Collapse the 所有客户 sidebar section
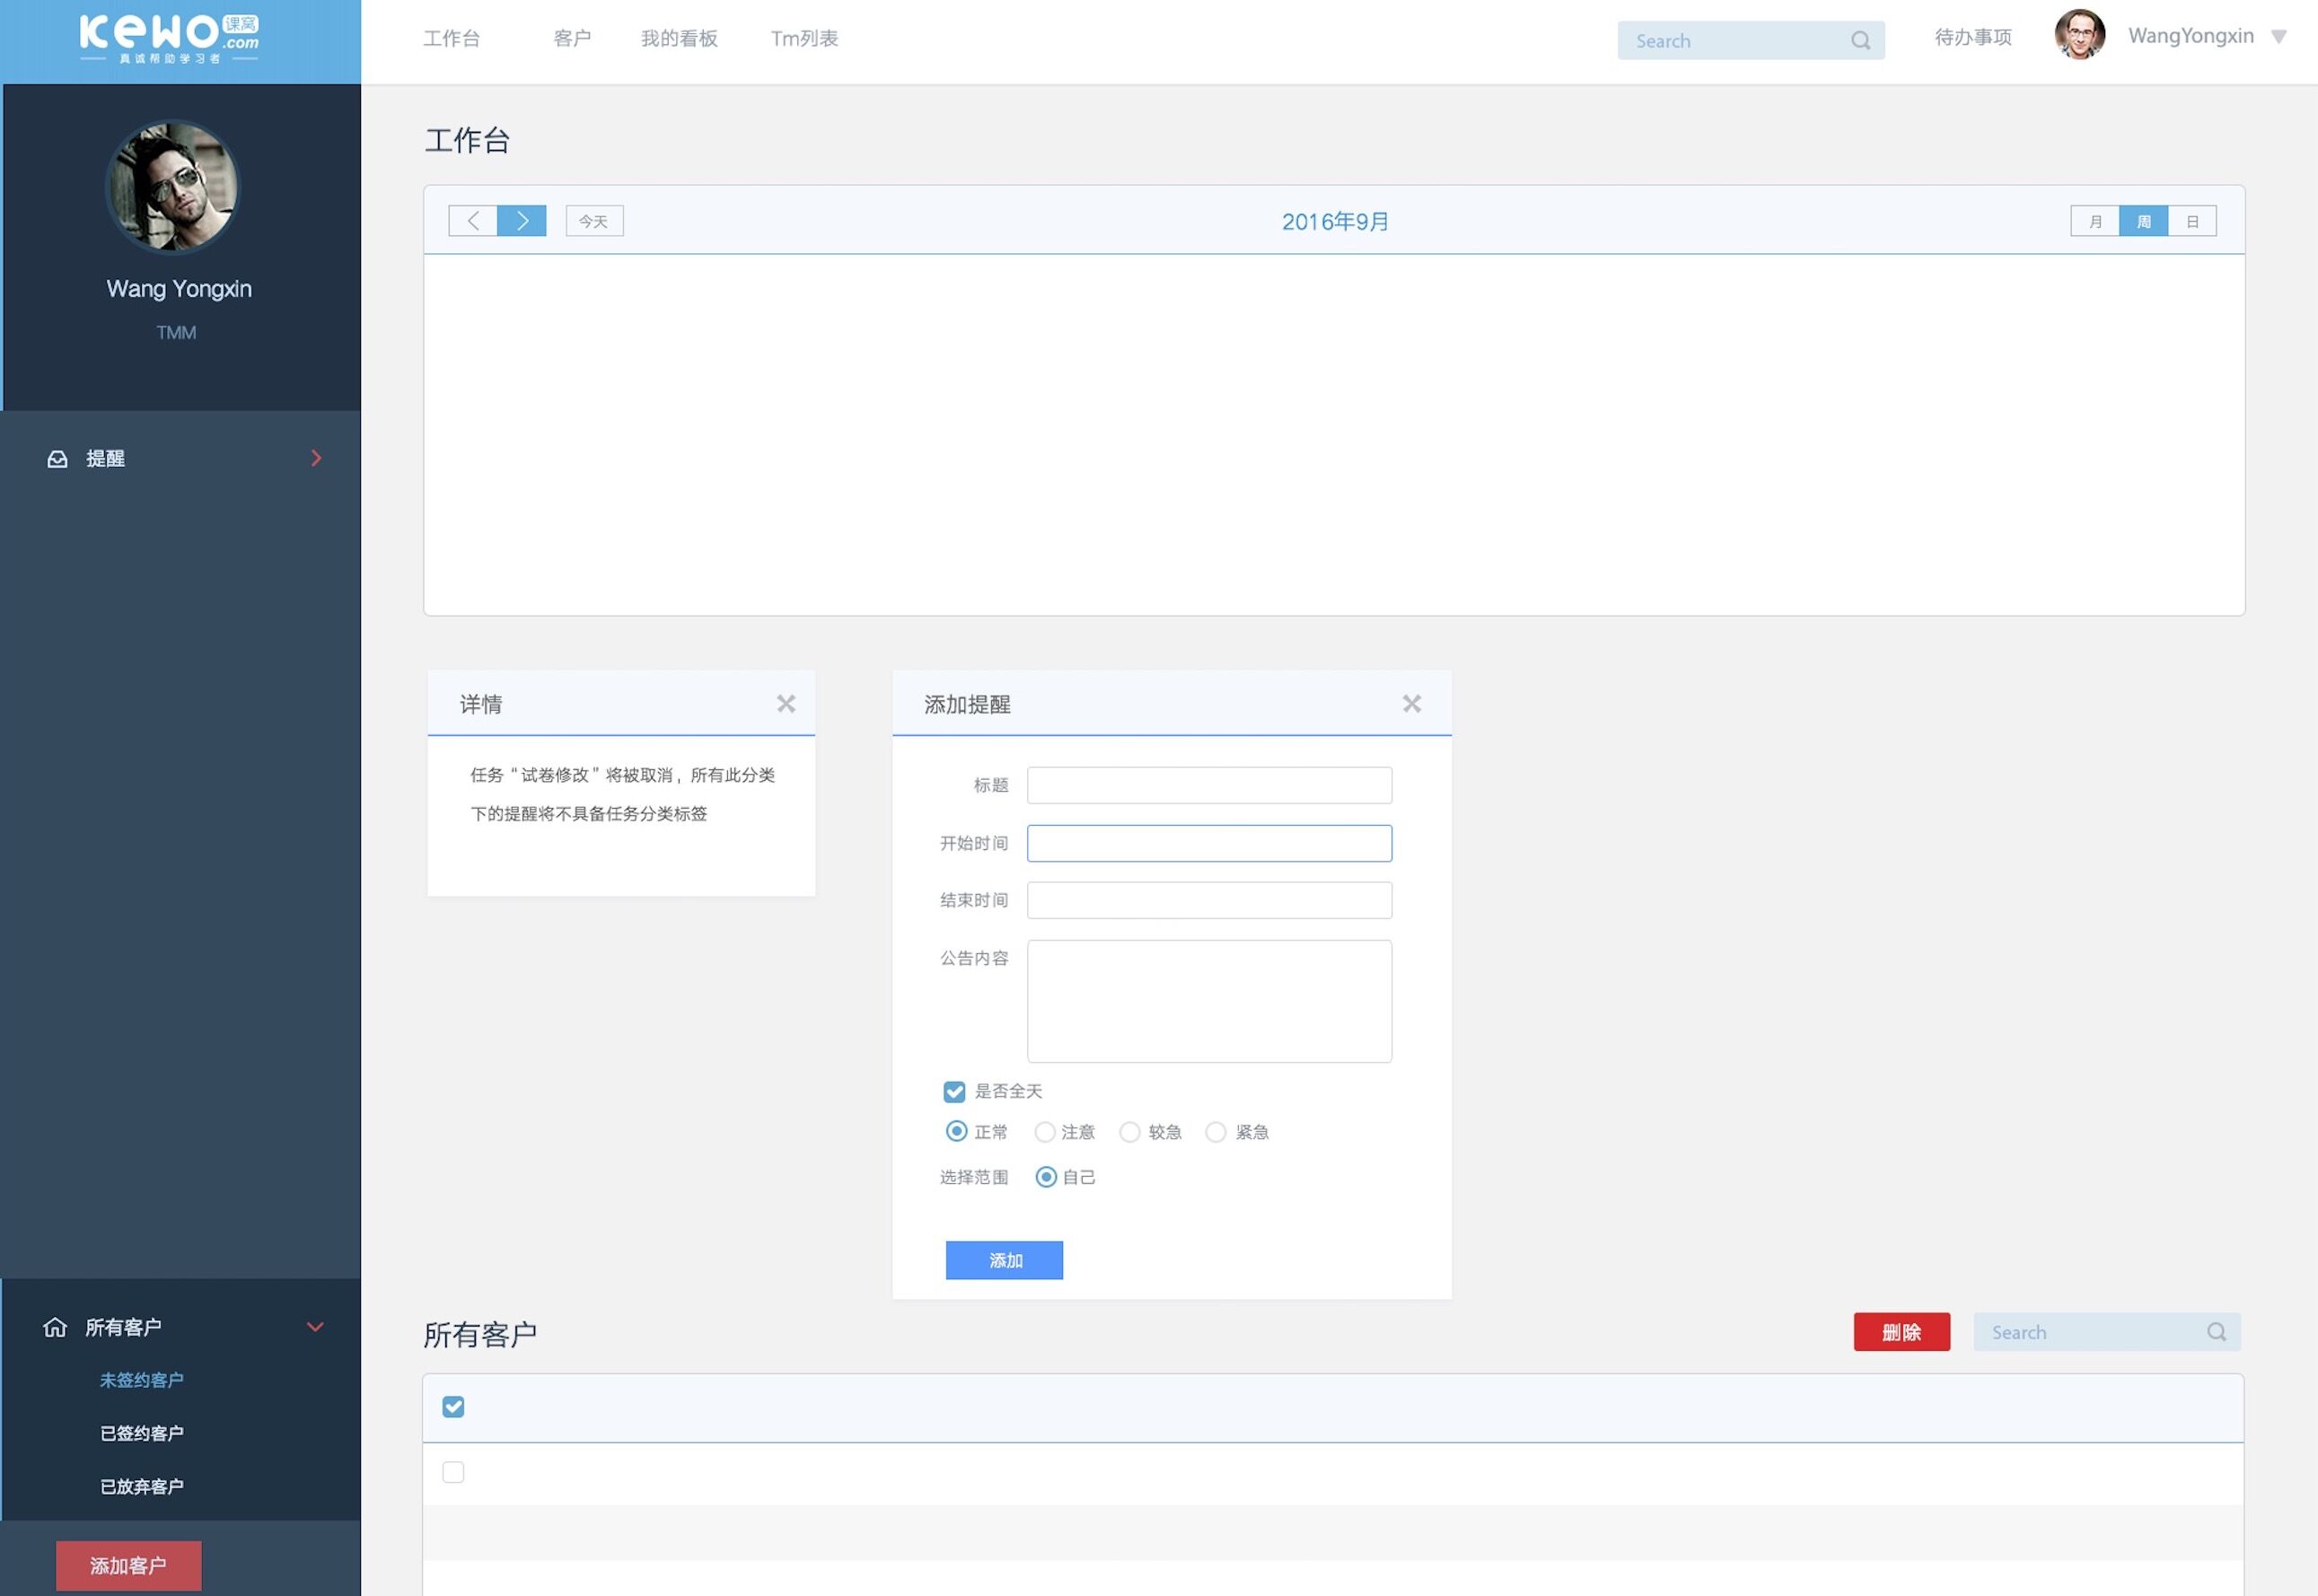The height and width of the screenshot is (1596, 2318). pos(315,1327)
